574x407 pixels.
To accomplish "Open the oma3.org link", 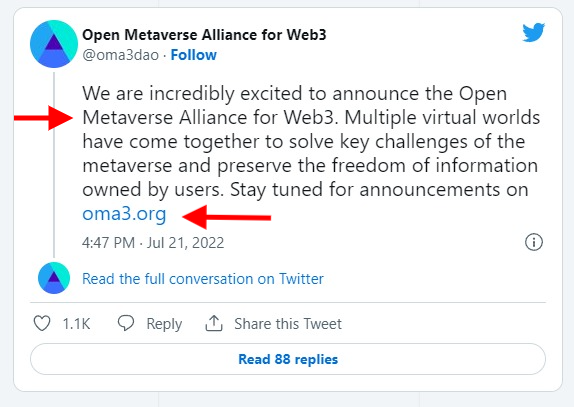I will tap(124, 214).
